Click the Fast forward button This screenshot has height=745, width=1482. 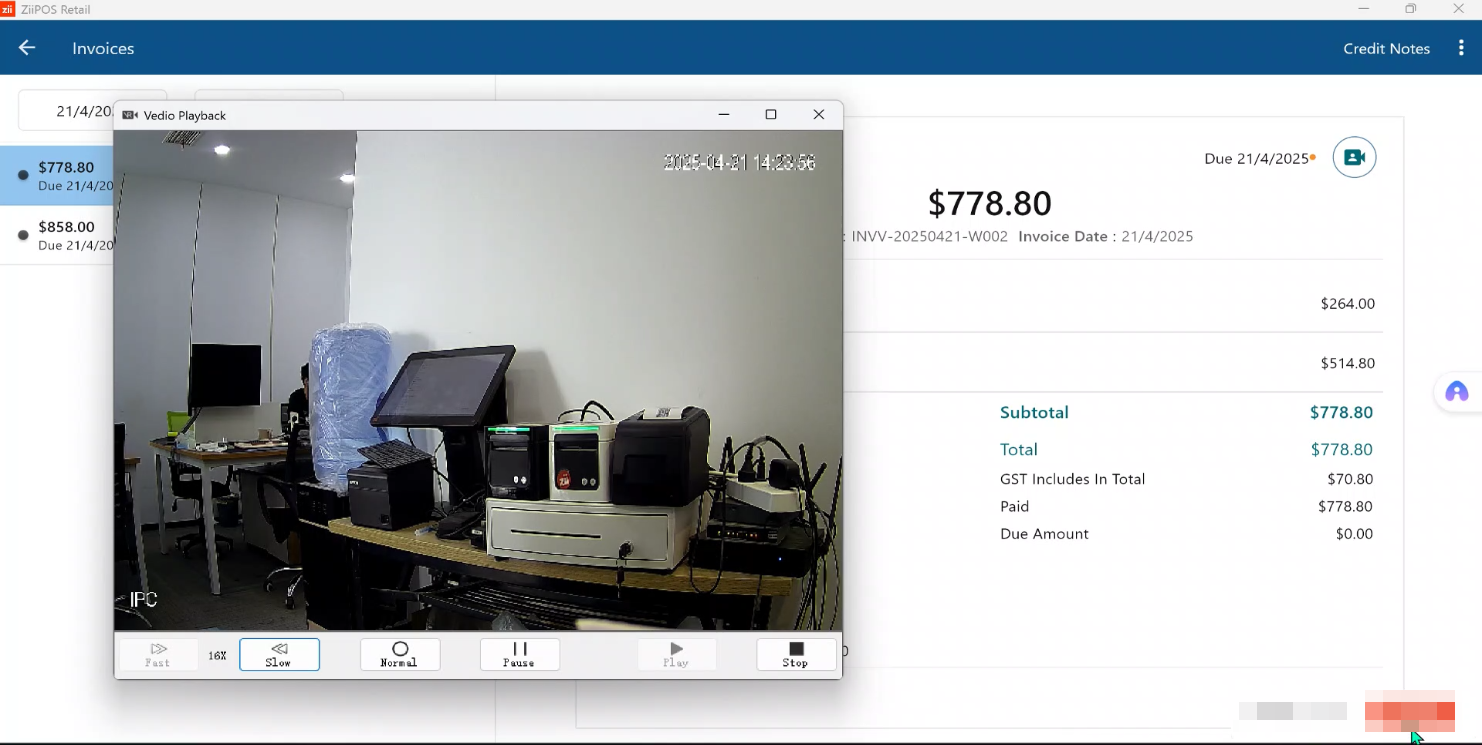158,654
